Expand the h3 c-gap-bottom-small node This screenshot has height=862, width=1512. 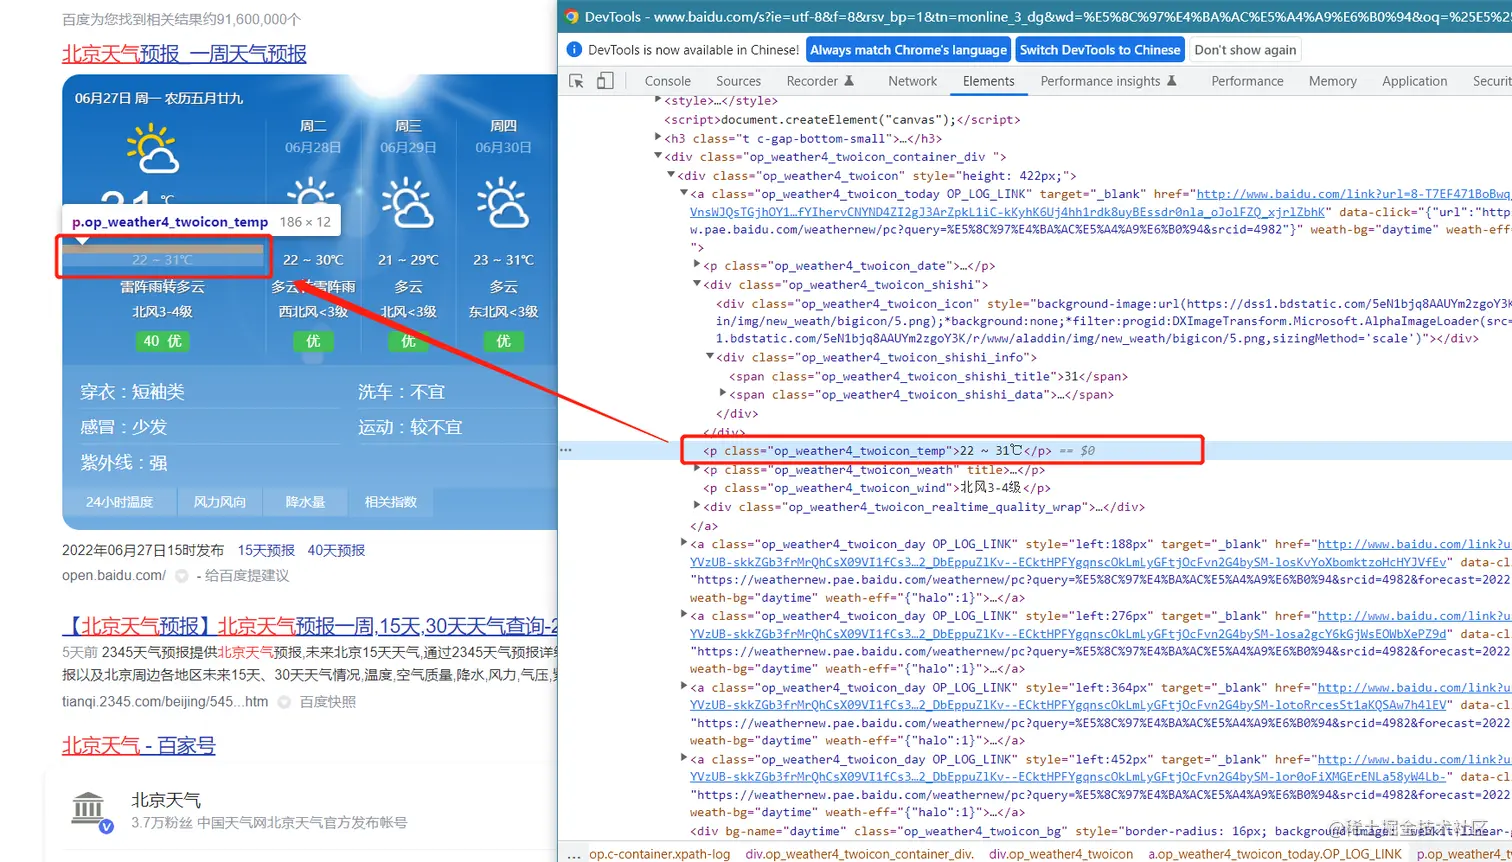658,138
